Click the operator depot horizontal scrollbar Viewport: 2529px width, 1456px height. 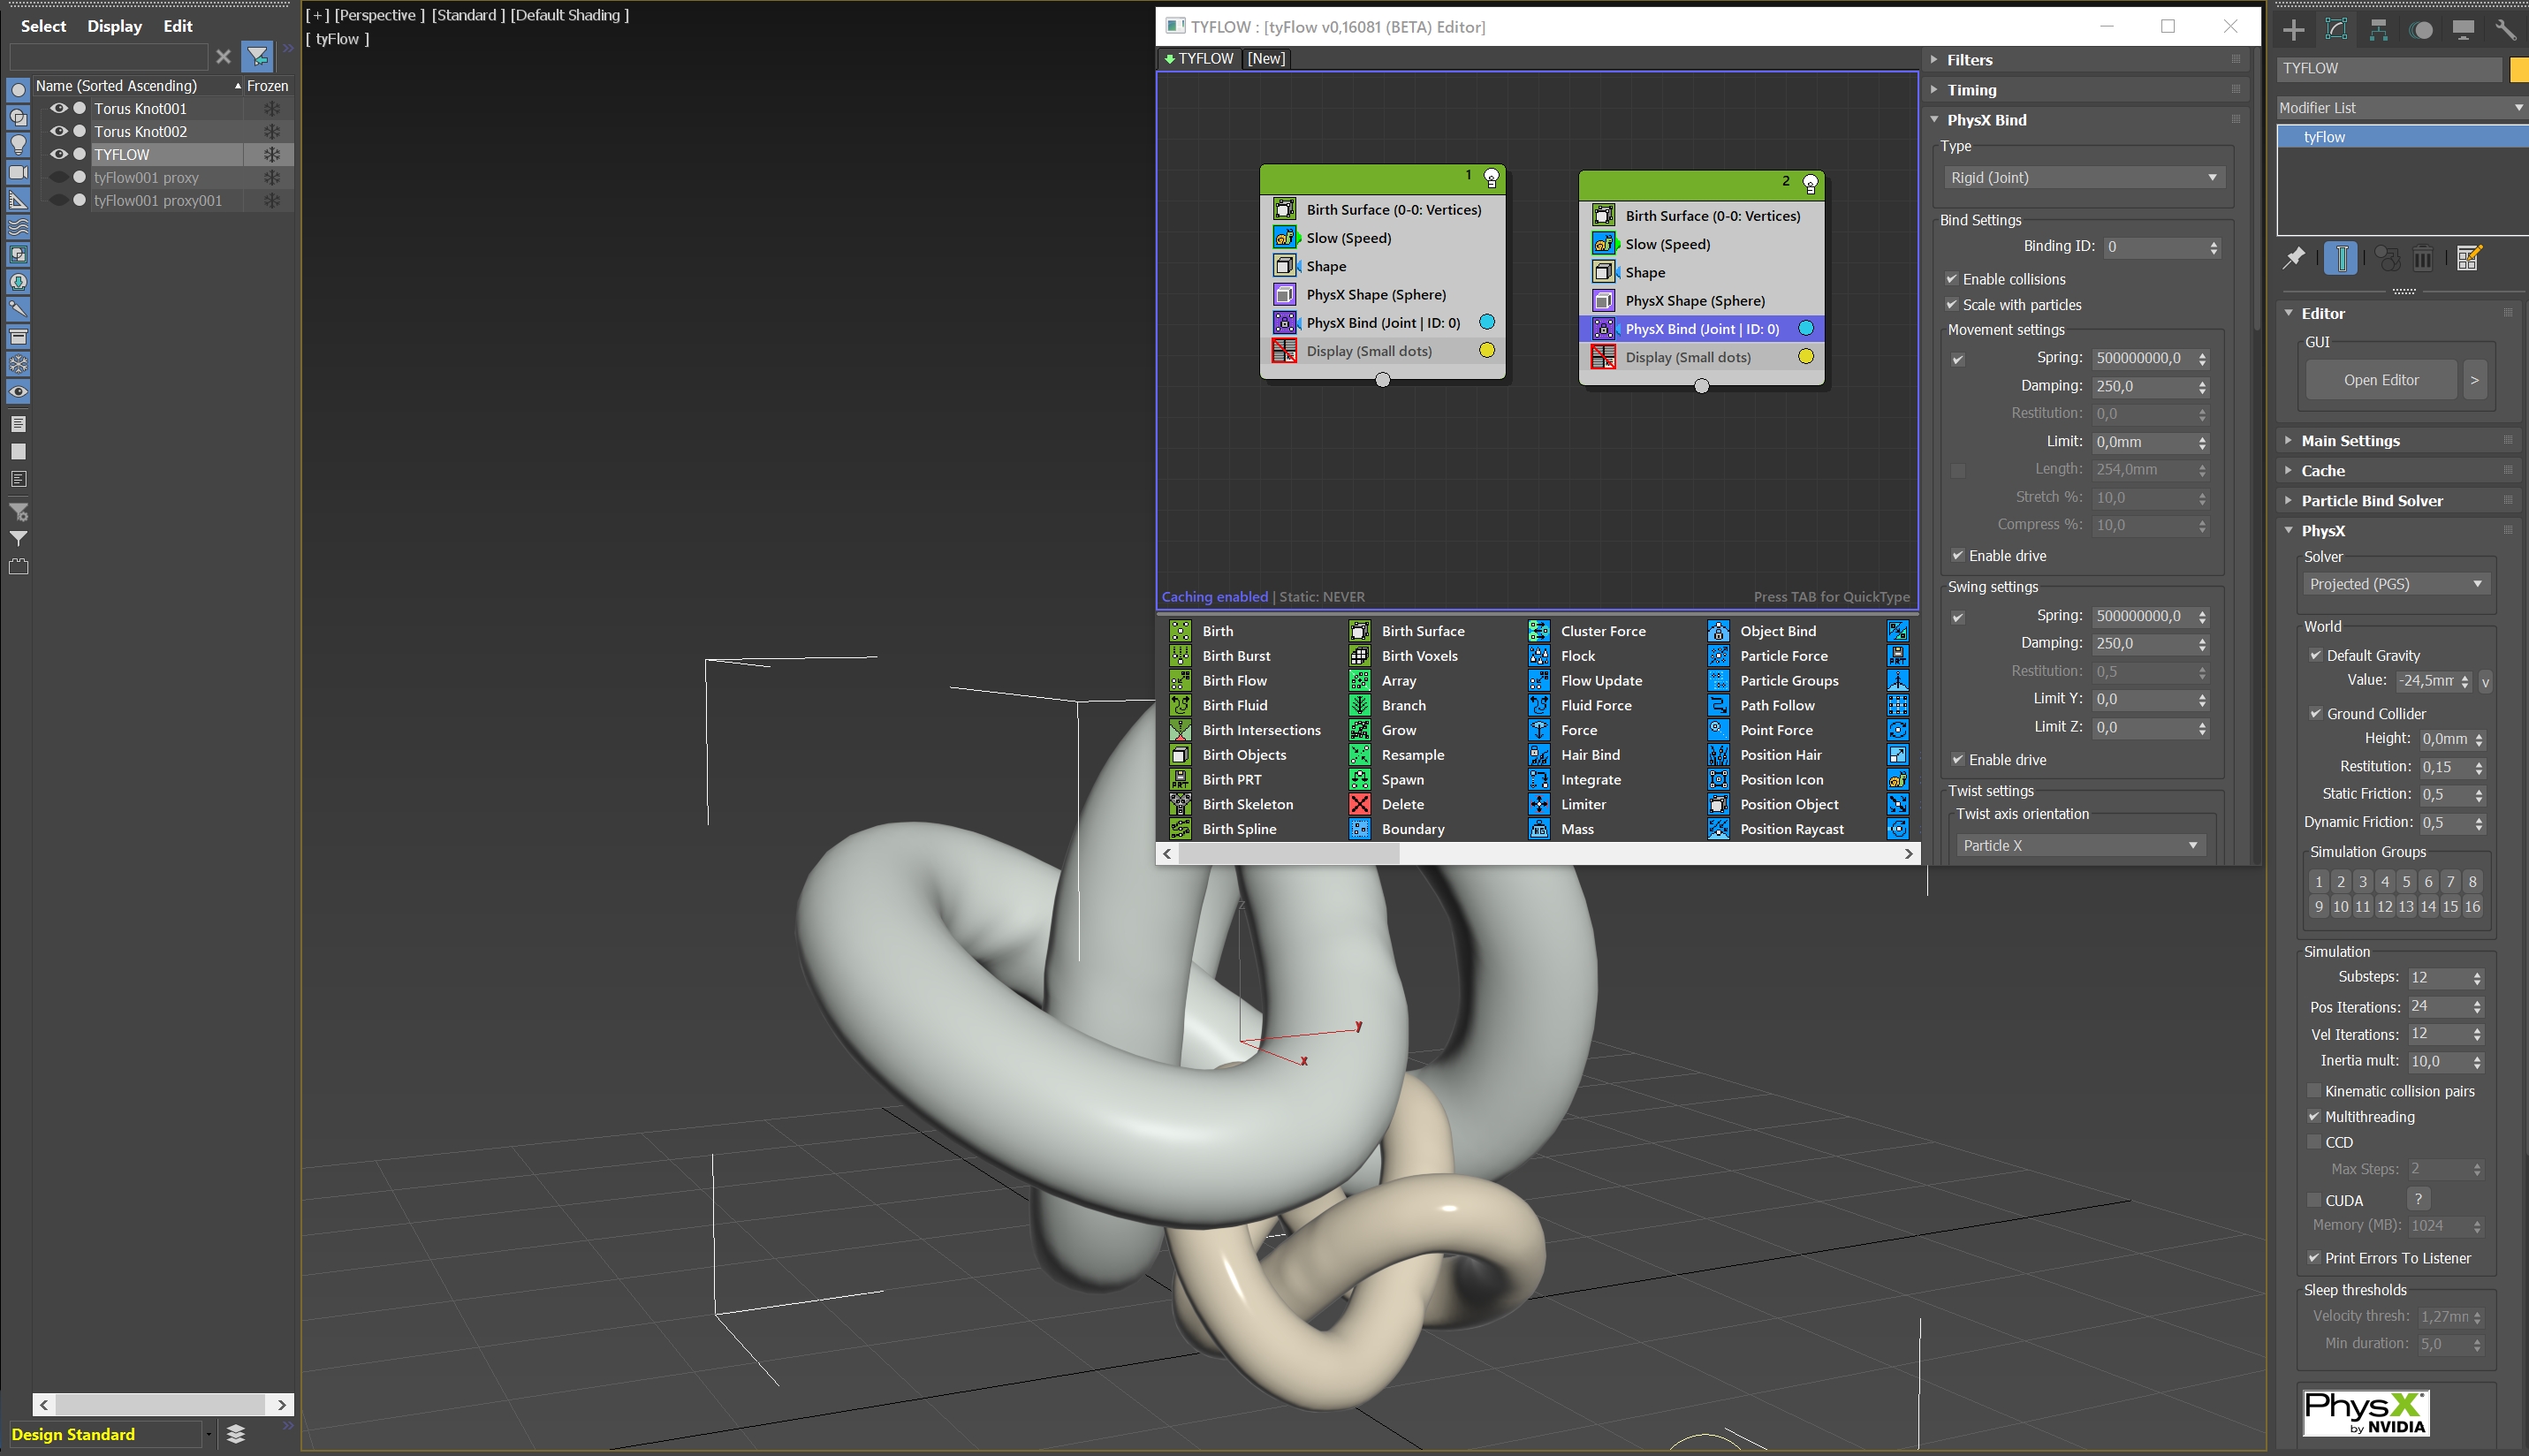[1537, 854]
